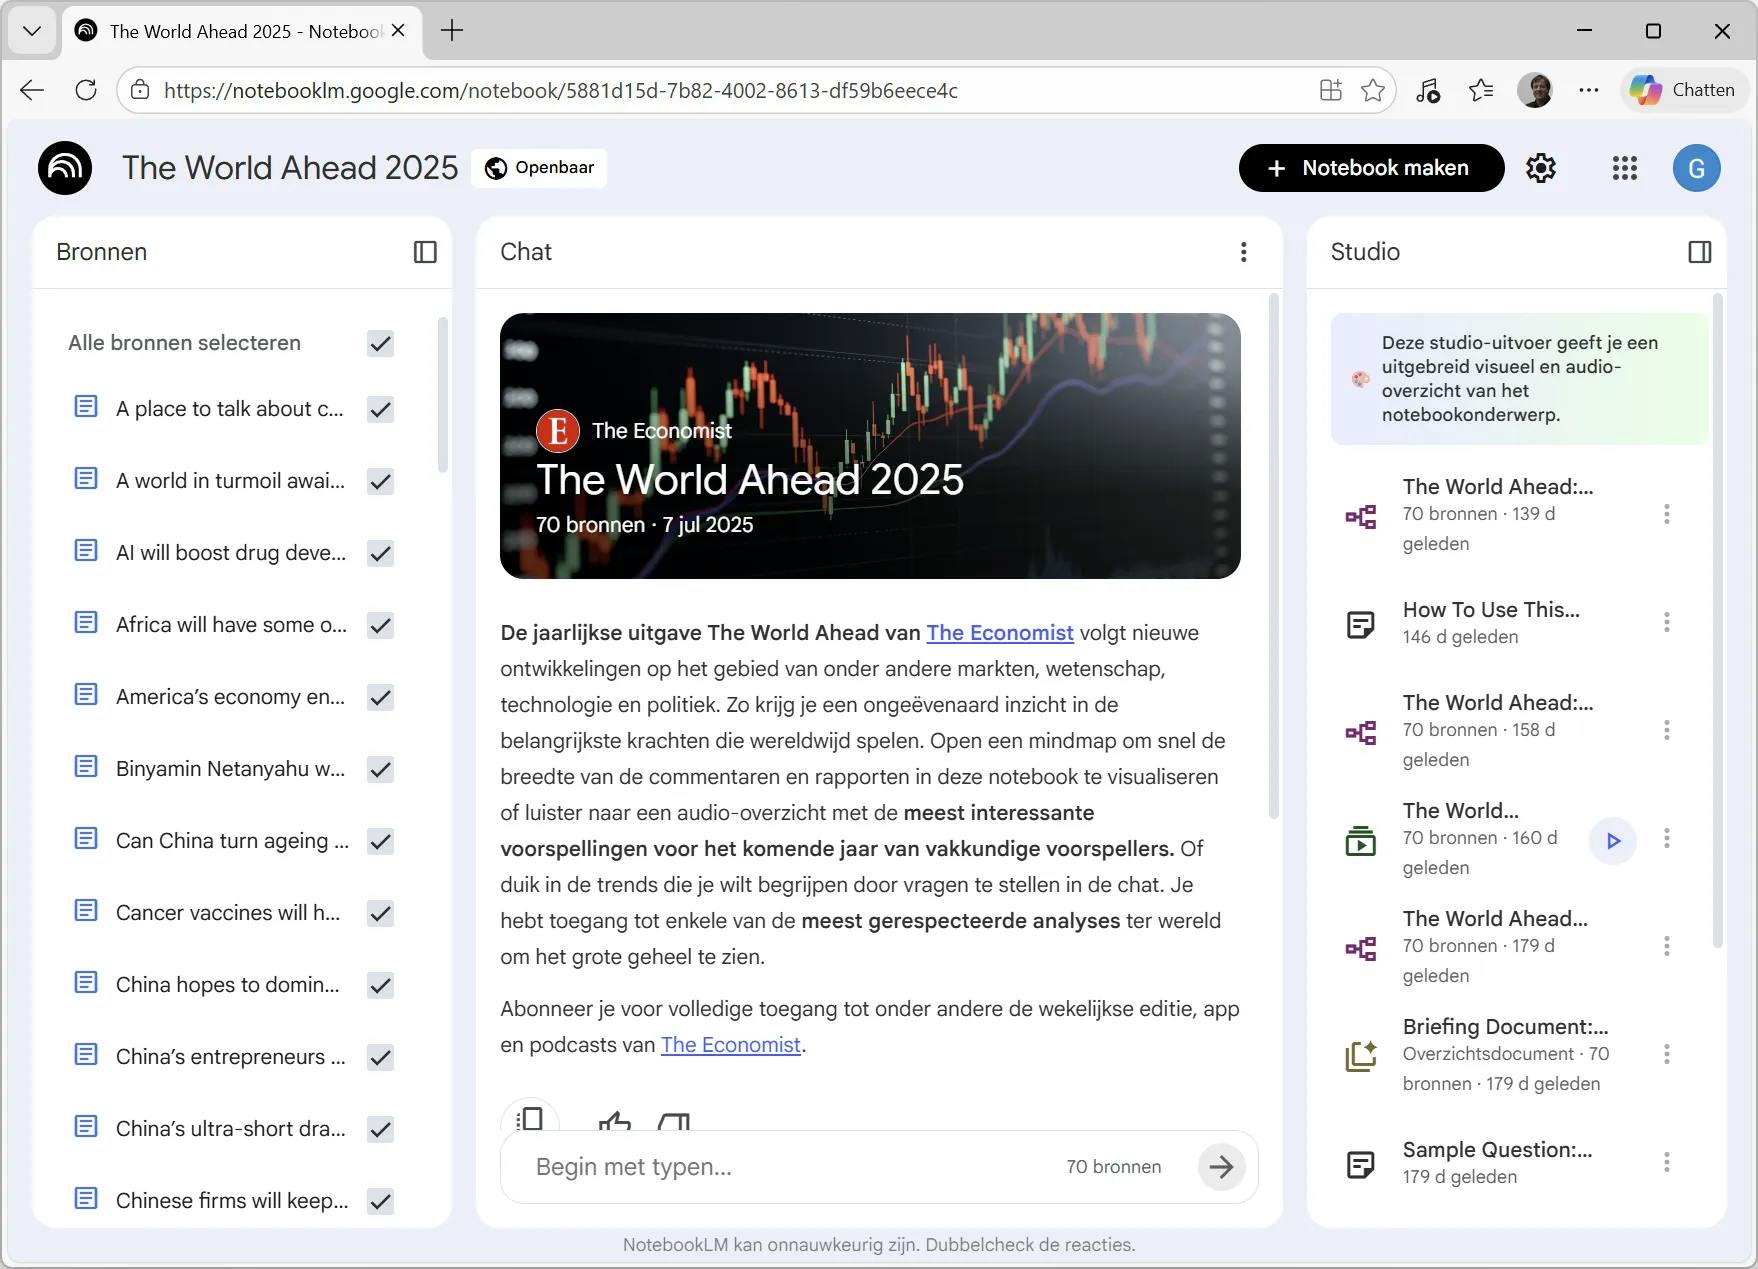Image resolution: width=1758 pixels, height=1269 pixels.
Task: Open the Google account avatar G
Action: [x=1697, y=168]
